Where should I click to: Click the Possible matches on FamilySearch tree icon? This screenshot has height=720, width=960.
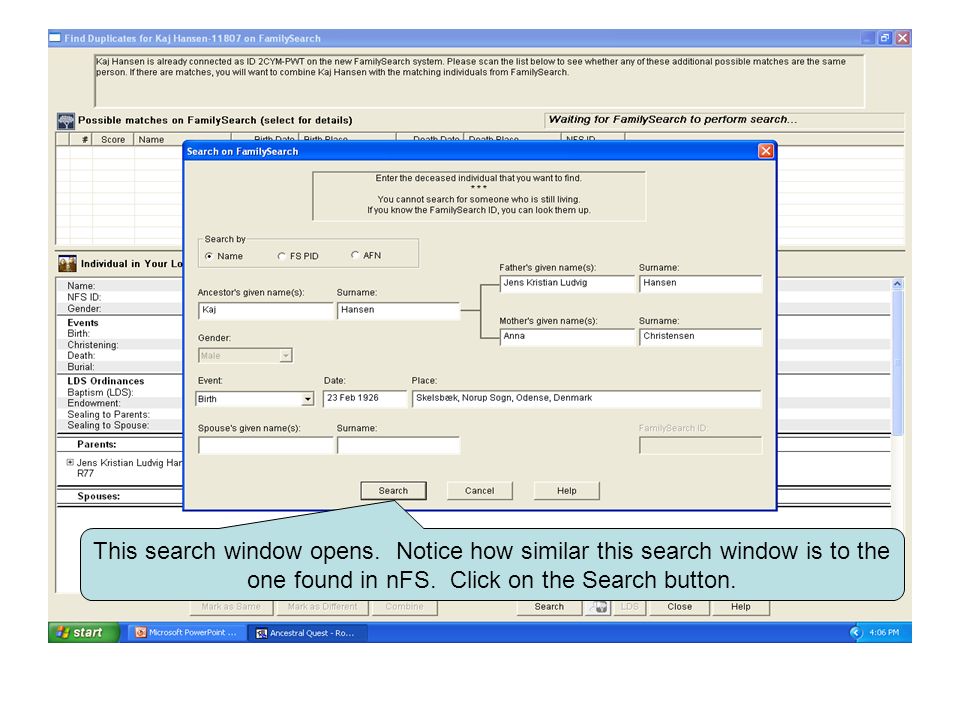click(x=66, y=121)
